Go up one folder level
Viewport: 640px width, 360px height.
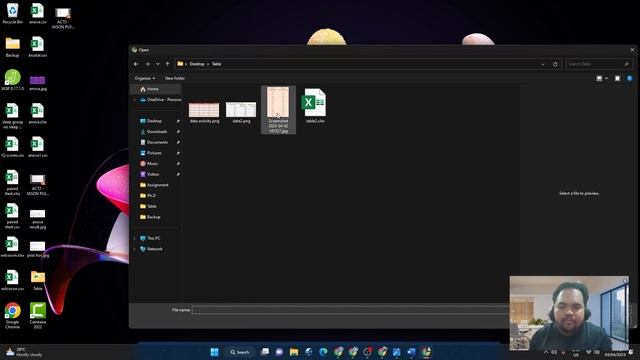(167, 64)
